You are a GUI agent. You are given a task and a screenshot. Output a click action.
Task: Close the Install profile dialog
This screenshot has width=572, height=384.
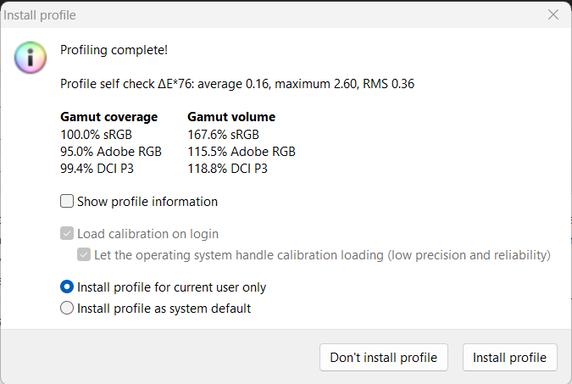(553, 15)
